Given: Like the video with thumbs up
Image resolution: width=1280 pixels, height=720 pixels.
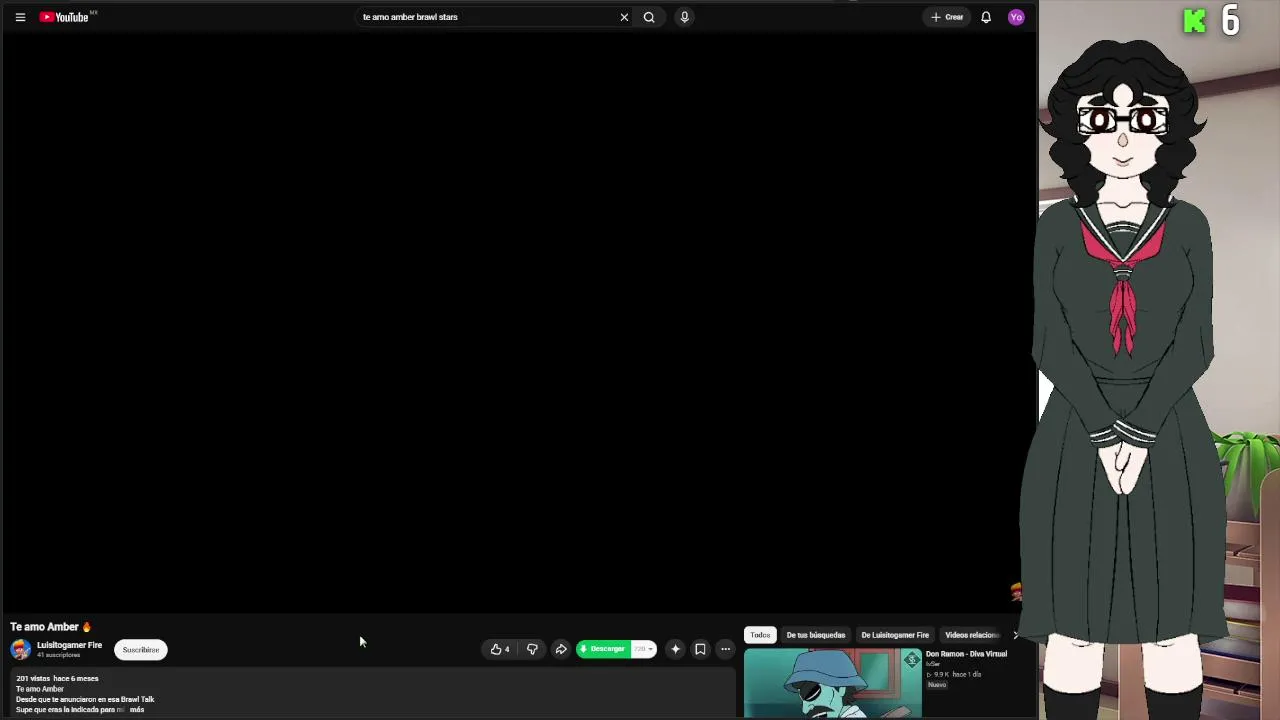Looking at the screenshot, I should click(x=500, y=650).
